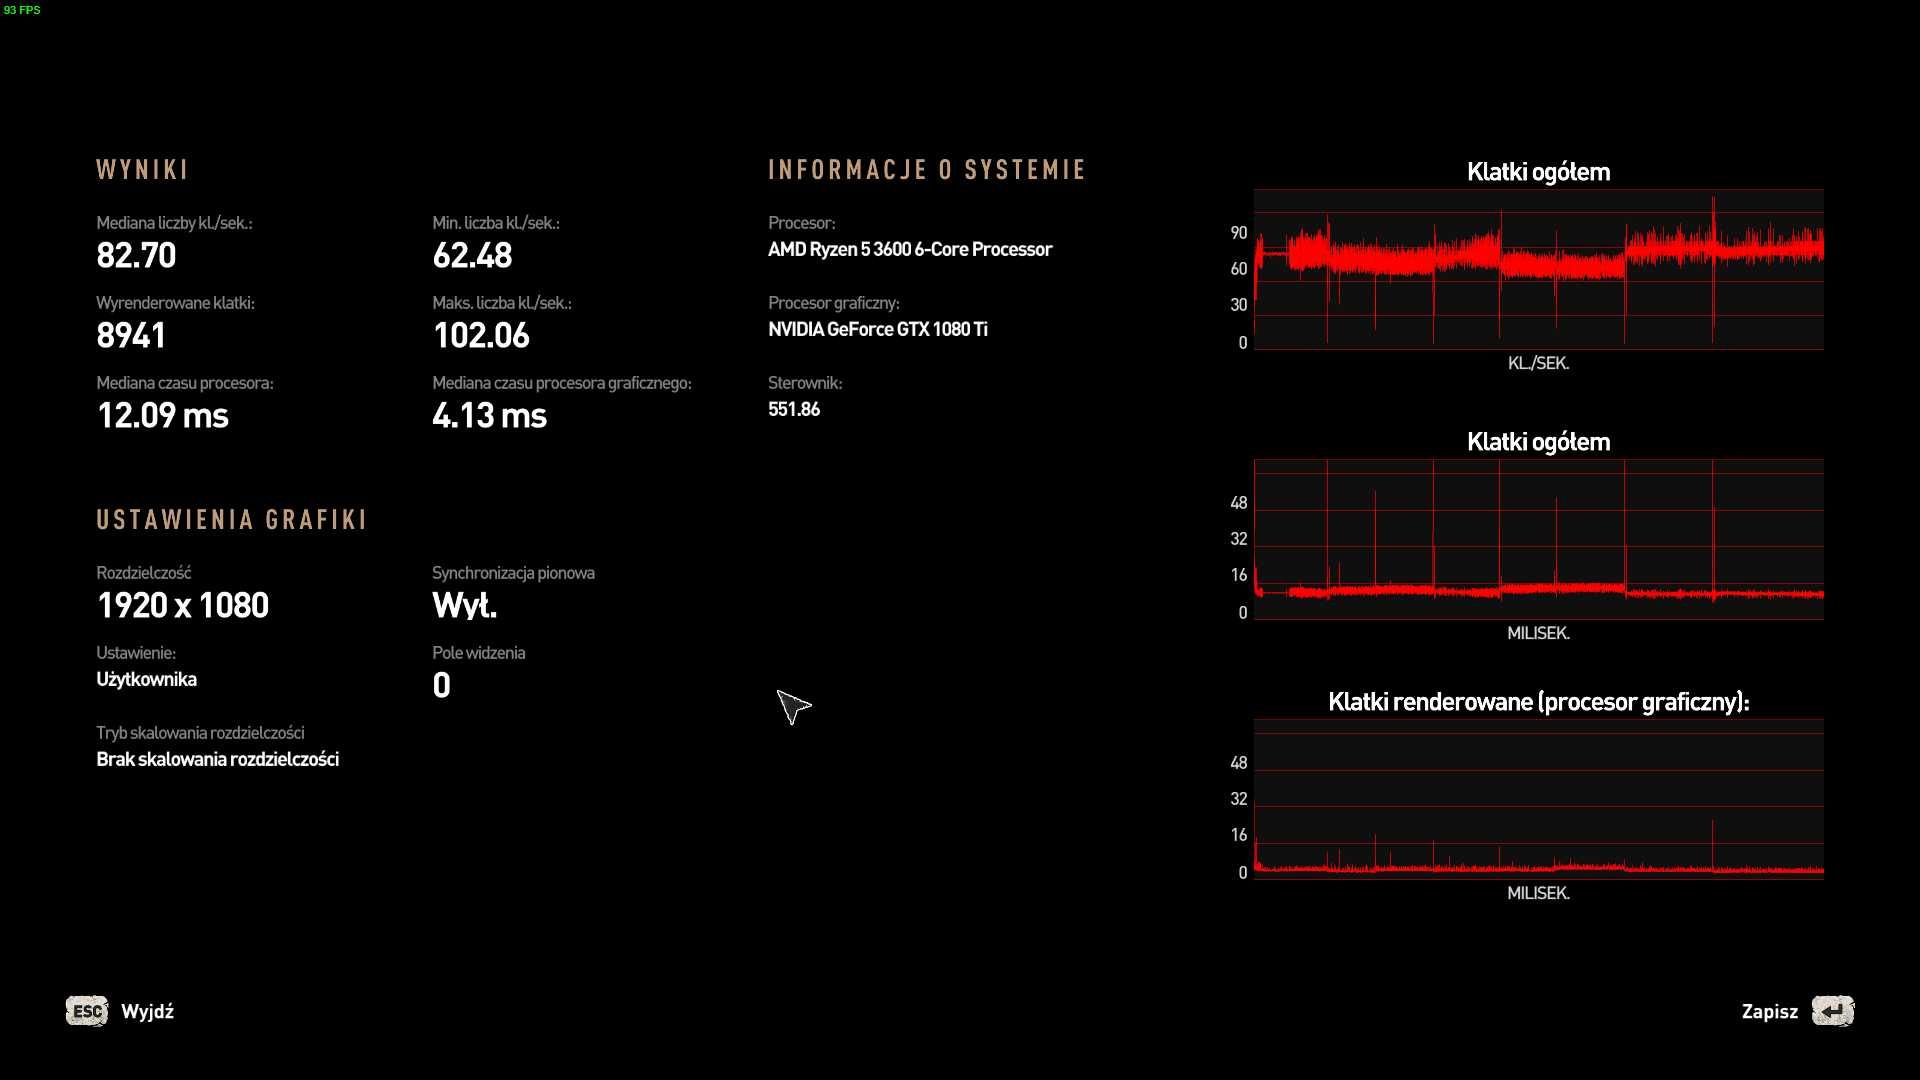Click the top Klatki ogółem chart title
This screenshot has width=1920, height=1080.
pyautogui.click(x=1538, y=172)
